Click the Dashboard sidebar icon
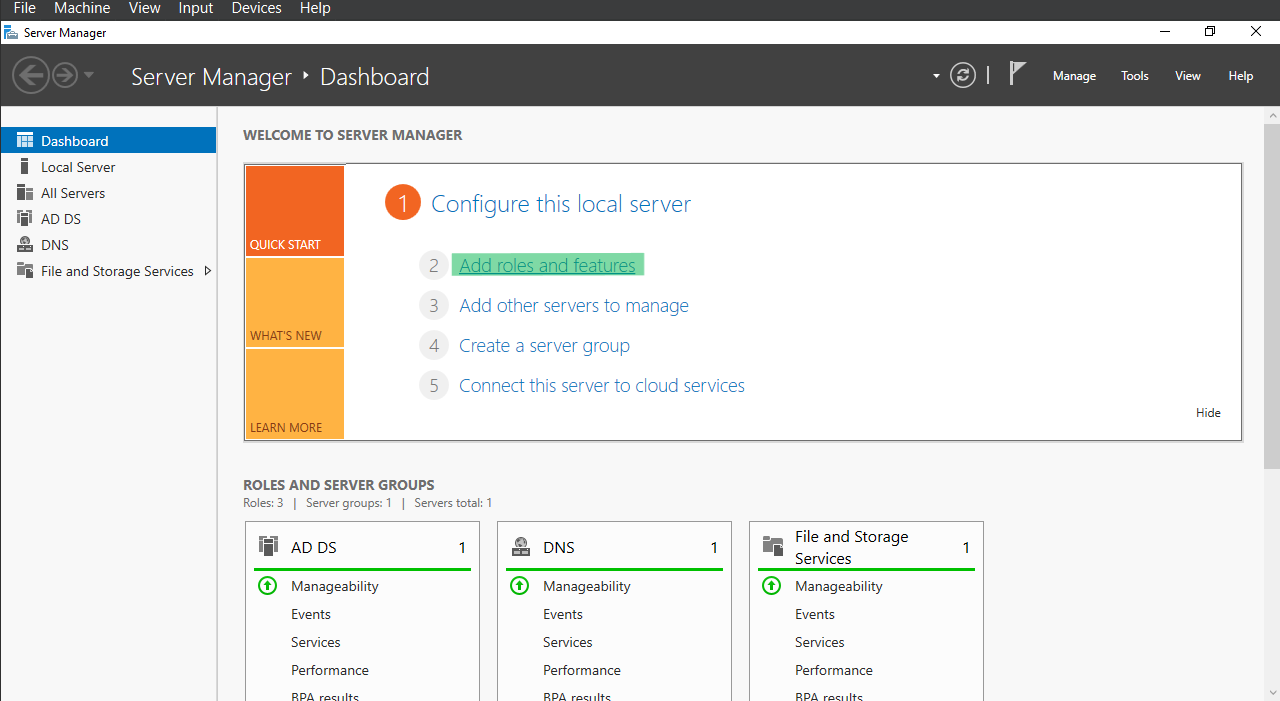 [25, 141]
